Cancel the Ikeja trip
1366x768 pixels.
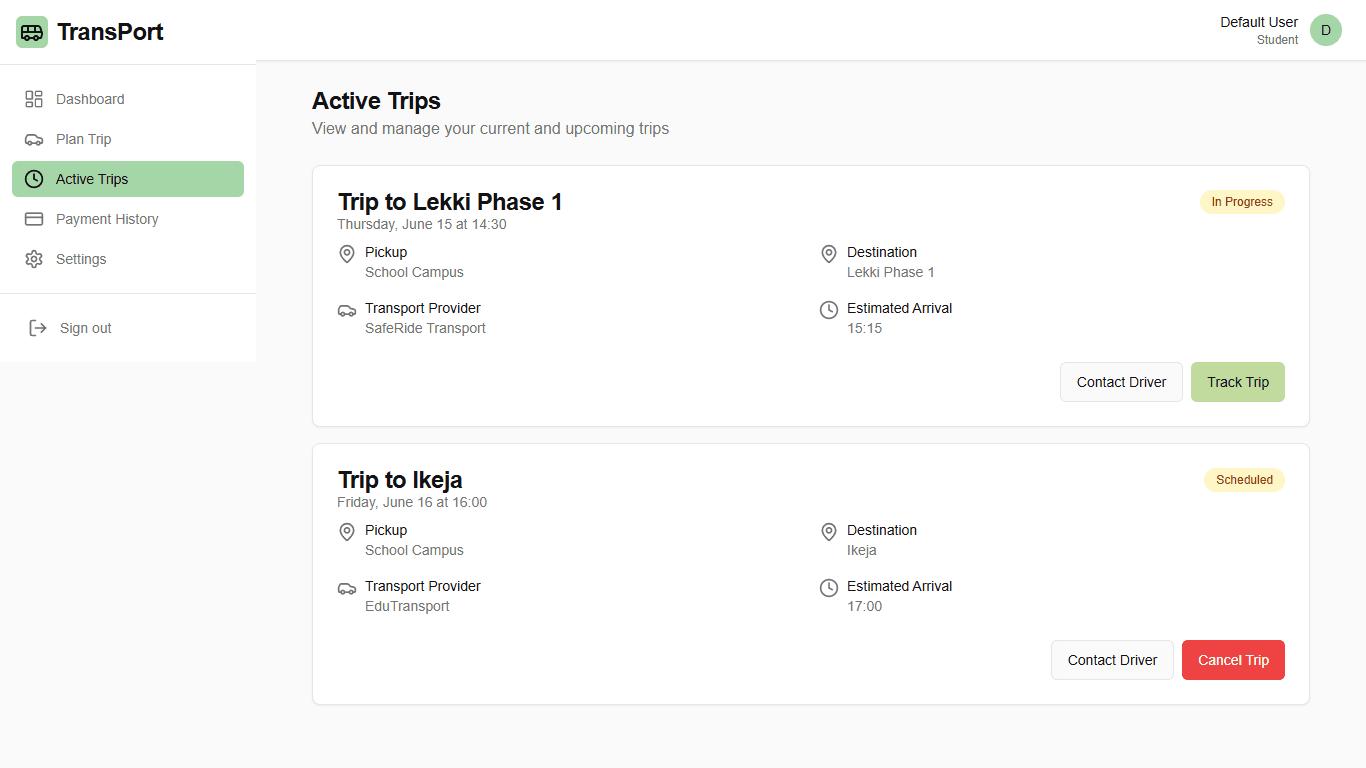[x=1233, y=660]
